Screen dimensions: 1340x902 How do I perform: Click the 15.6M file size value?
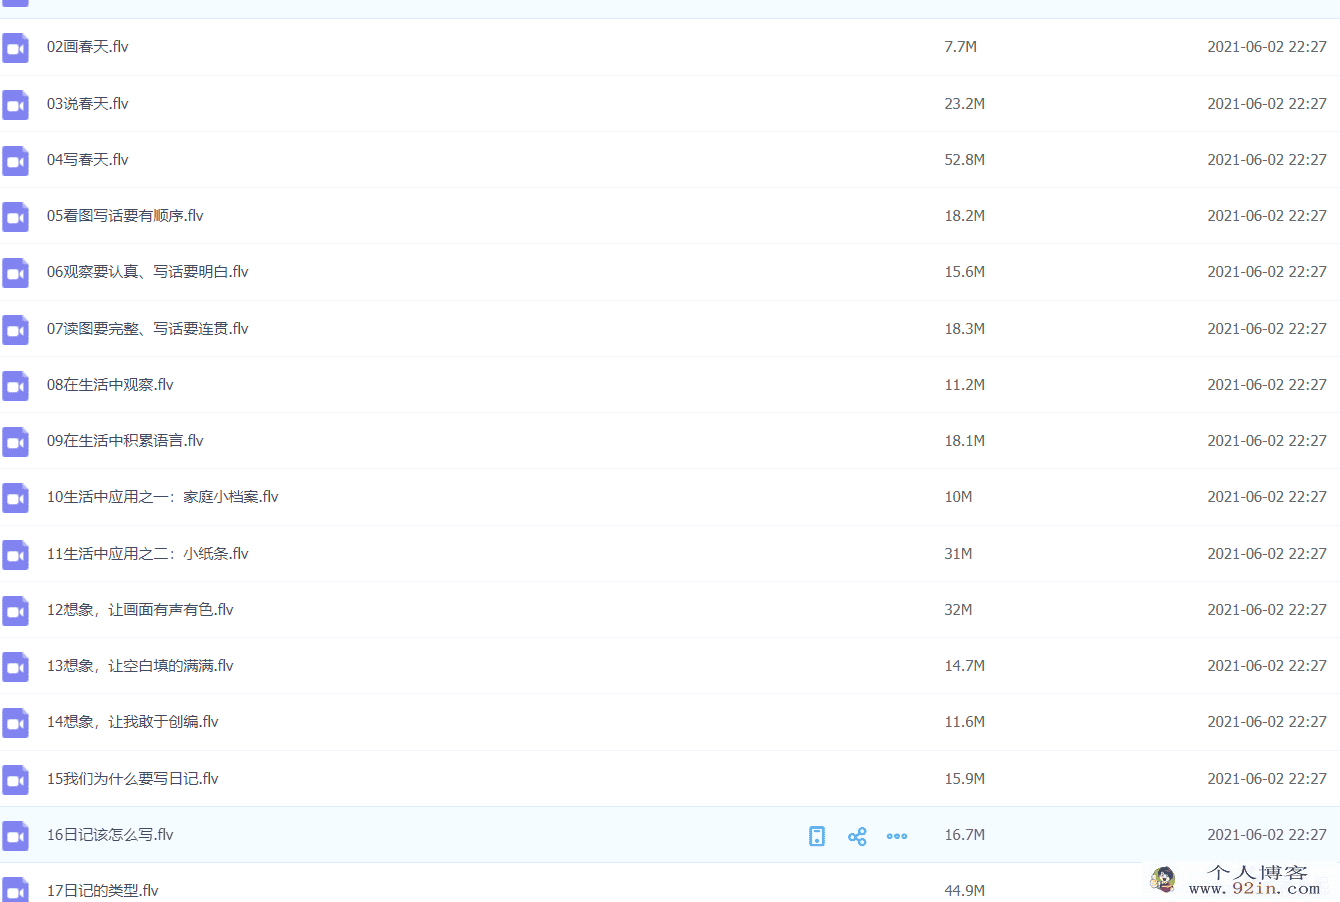coord(965,272)
